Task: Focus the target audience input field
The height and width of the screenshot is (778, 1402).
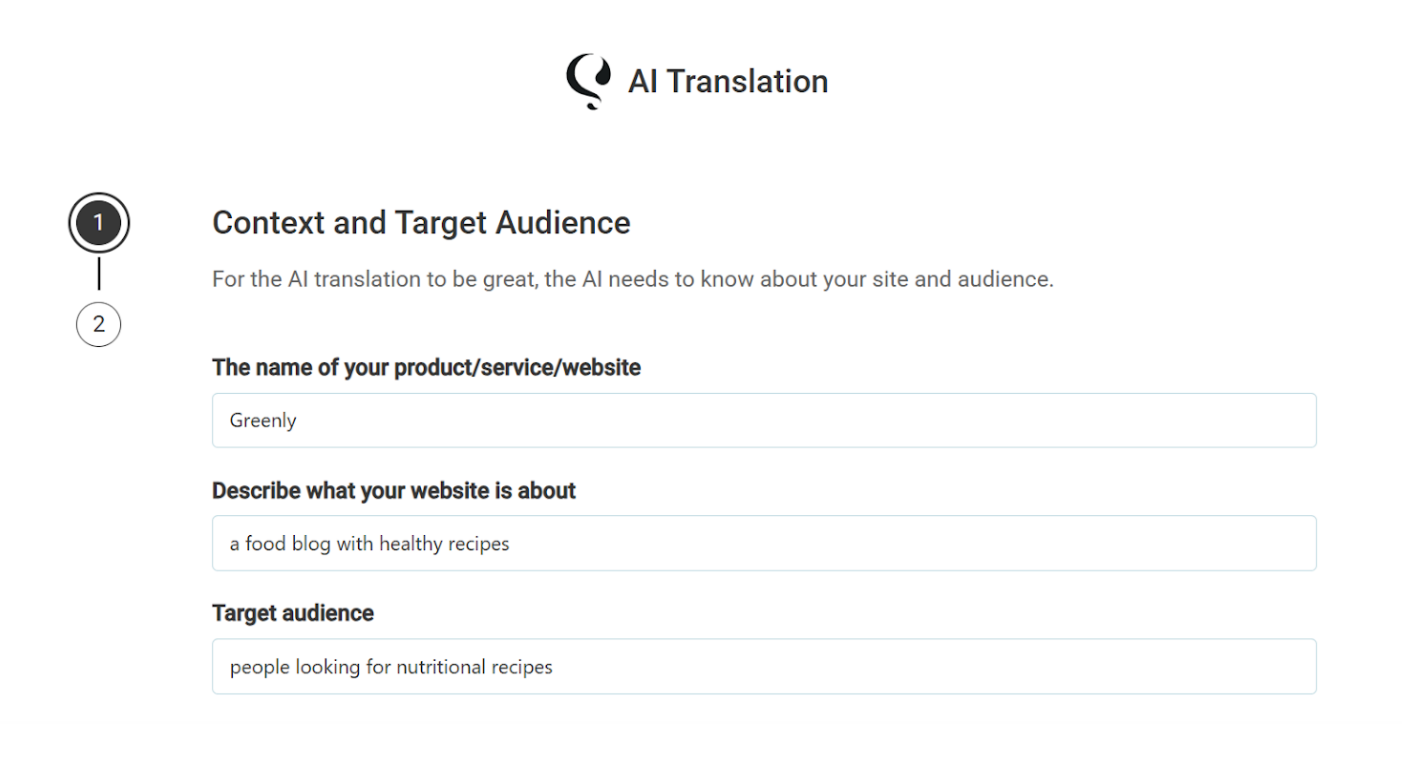Action: coord(764,666)
